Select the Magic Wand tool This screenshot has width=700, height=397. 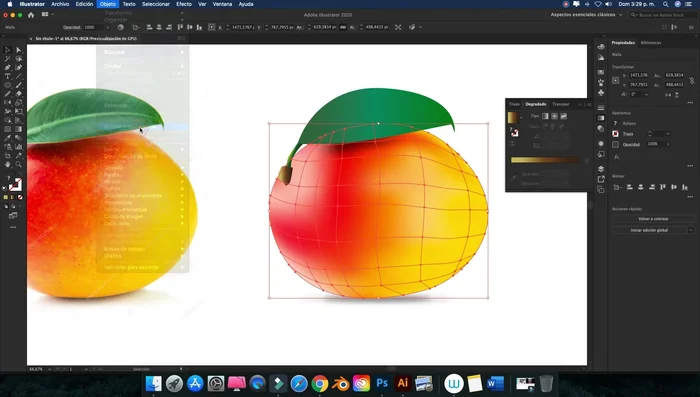pos(8,59)
